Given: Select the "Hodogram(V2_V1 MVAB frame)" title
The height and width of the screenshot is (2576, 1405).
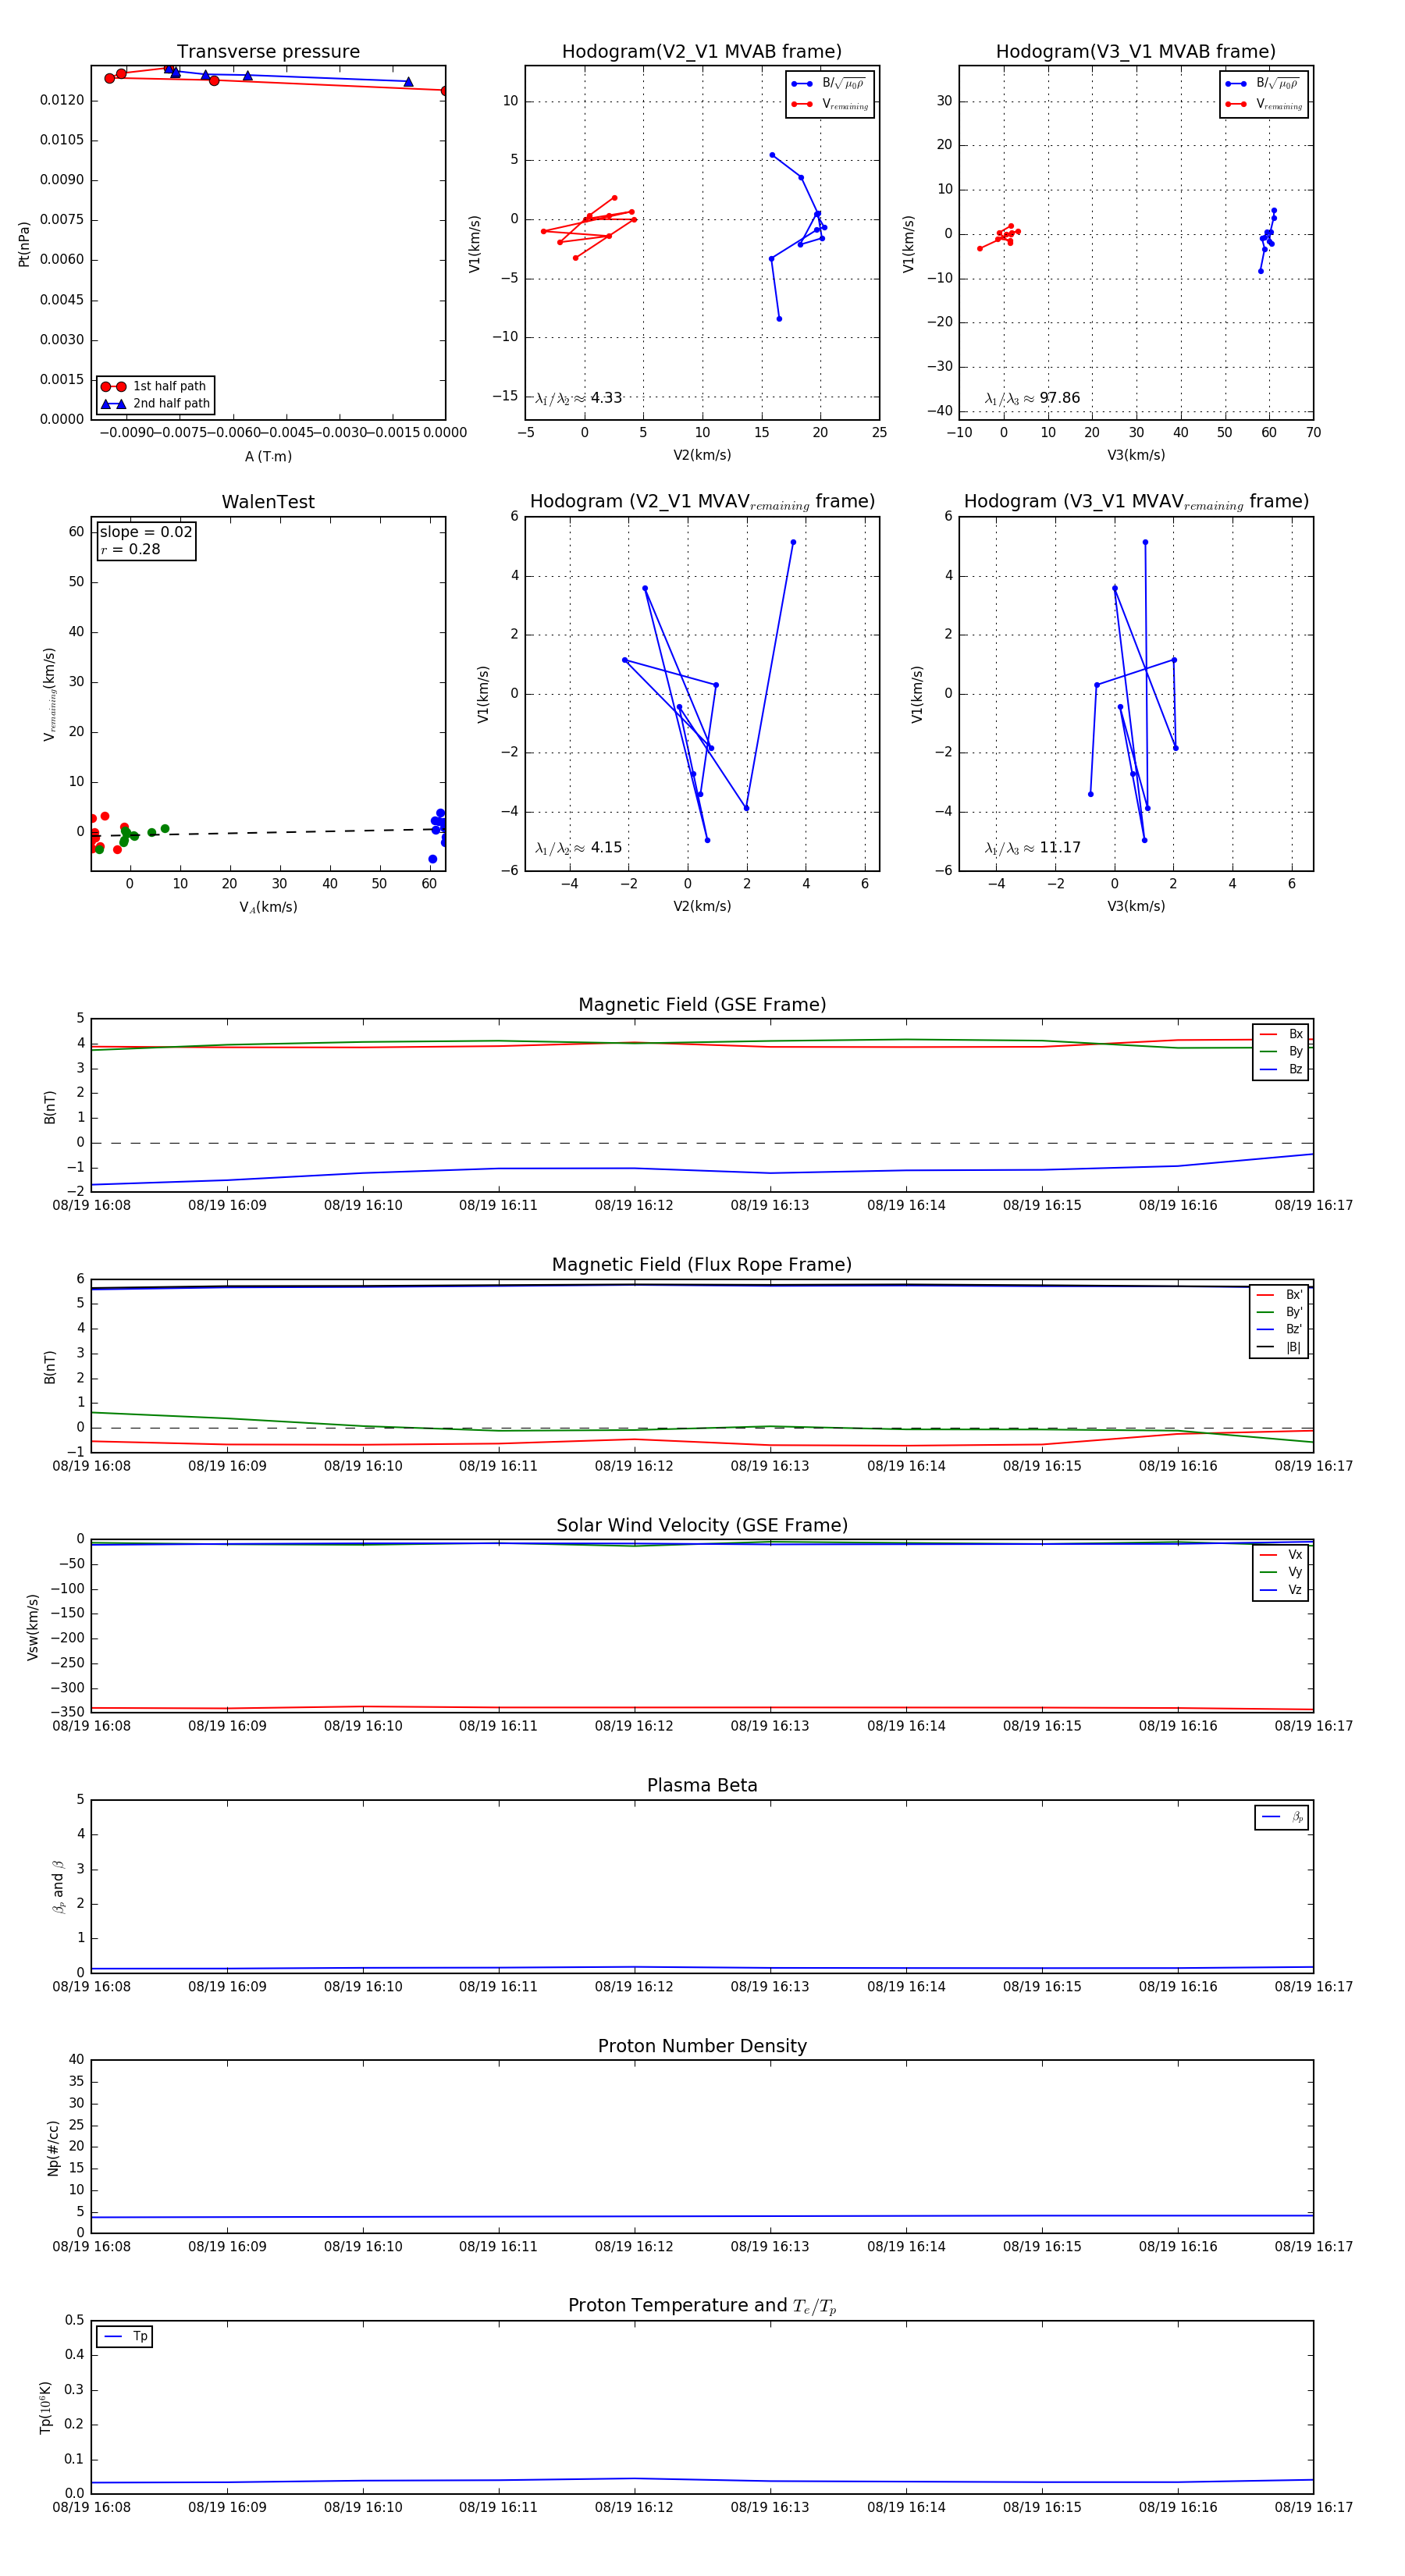Looking at the screenshot, I should [x=702, y=52].
